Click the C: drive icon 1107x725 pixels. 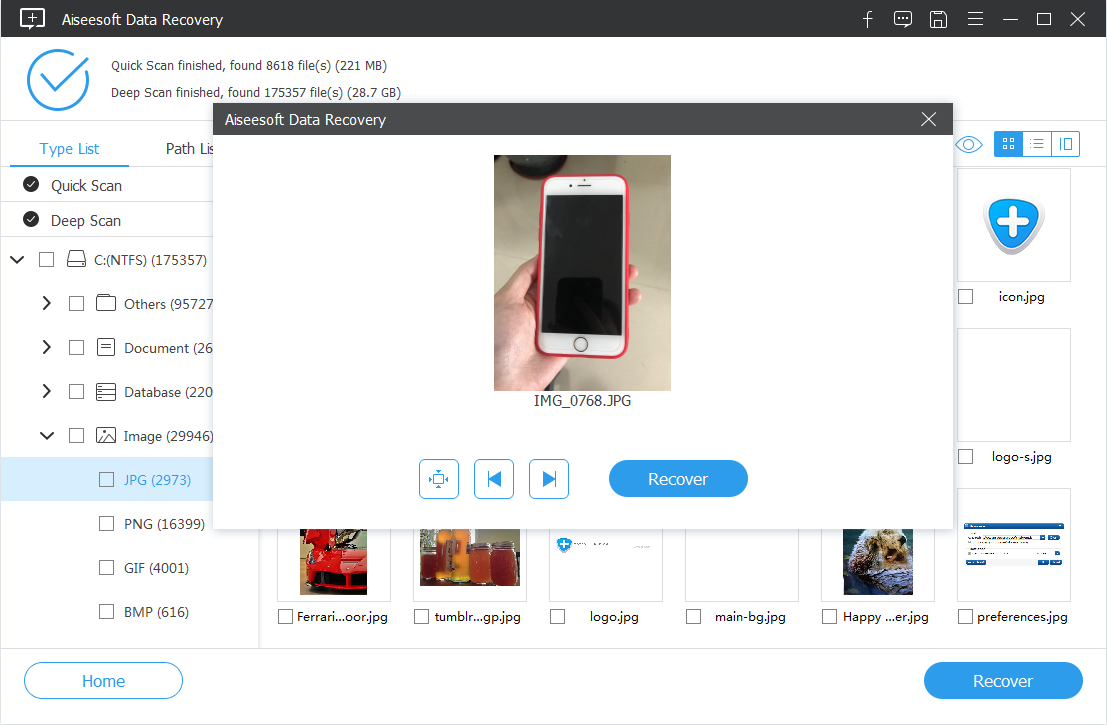[x=76, y=259]
